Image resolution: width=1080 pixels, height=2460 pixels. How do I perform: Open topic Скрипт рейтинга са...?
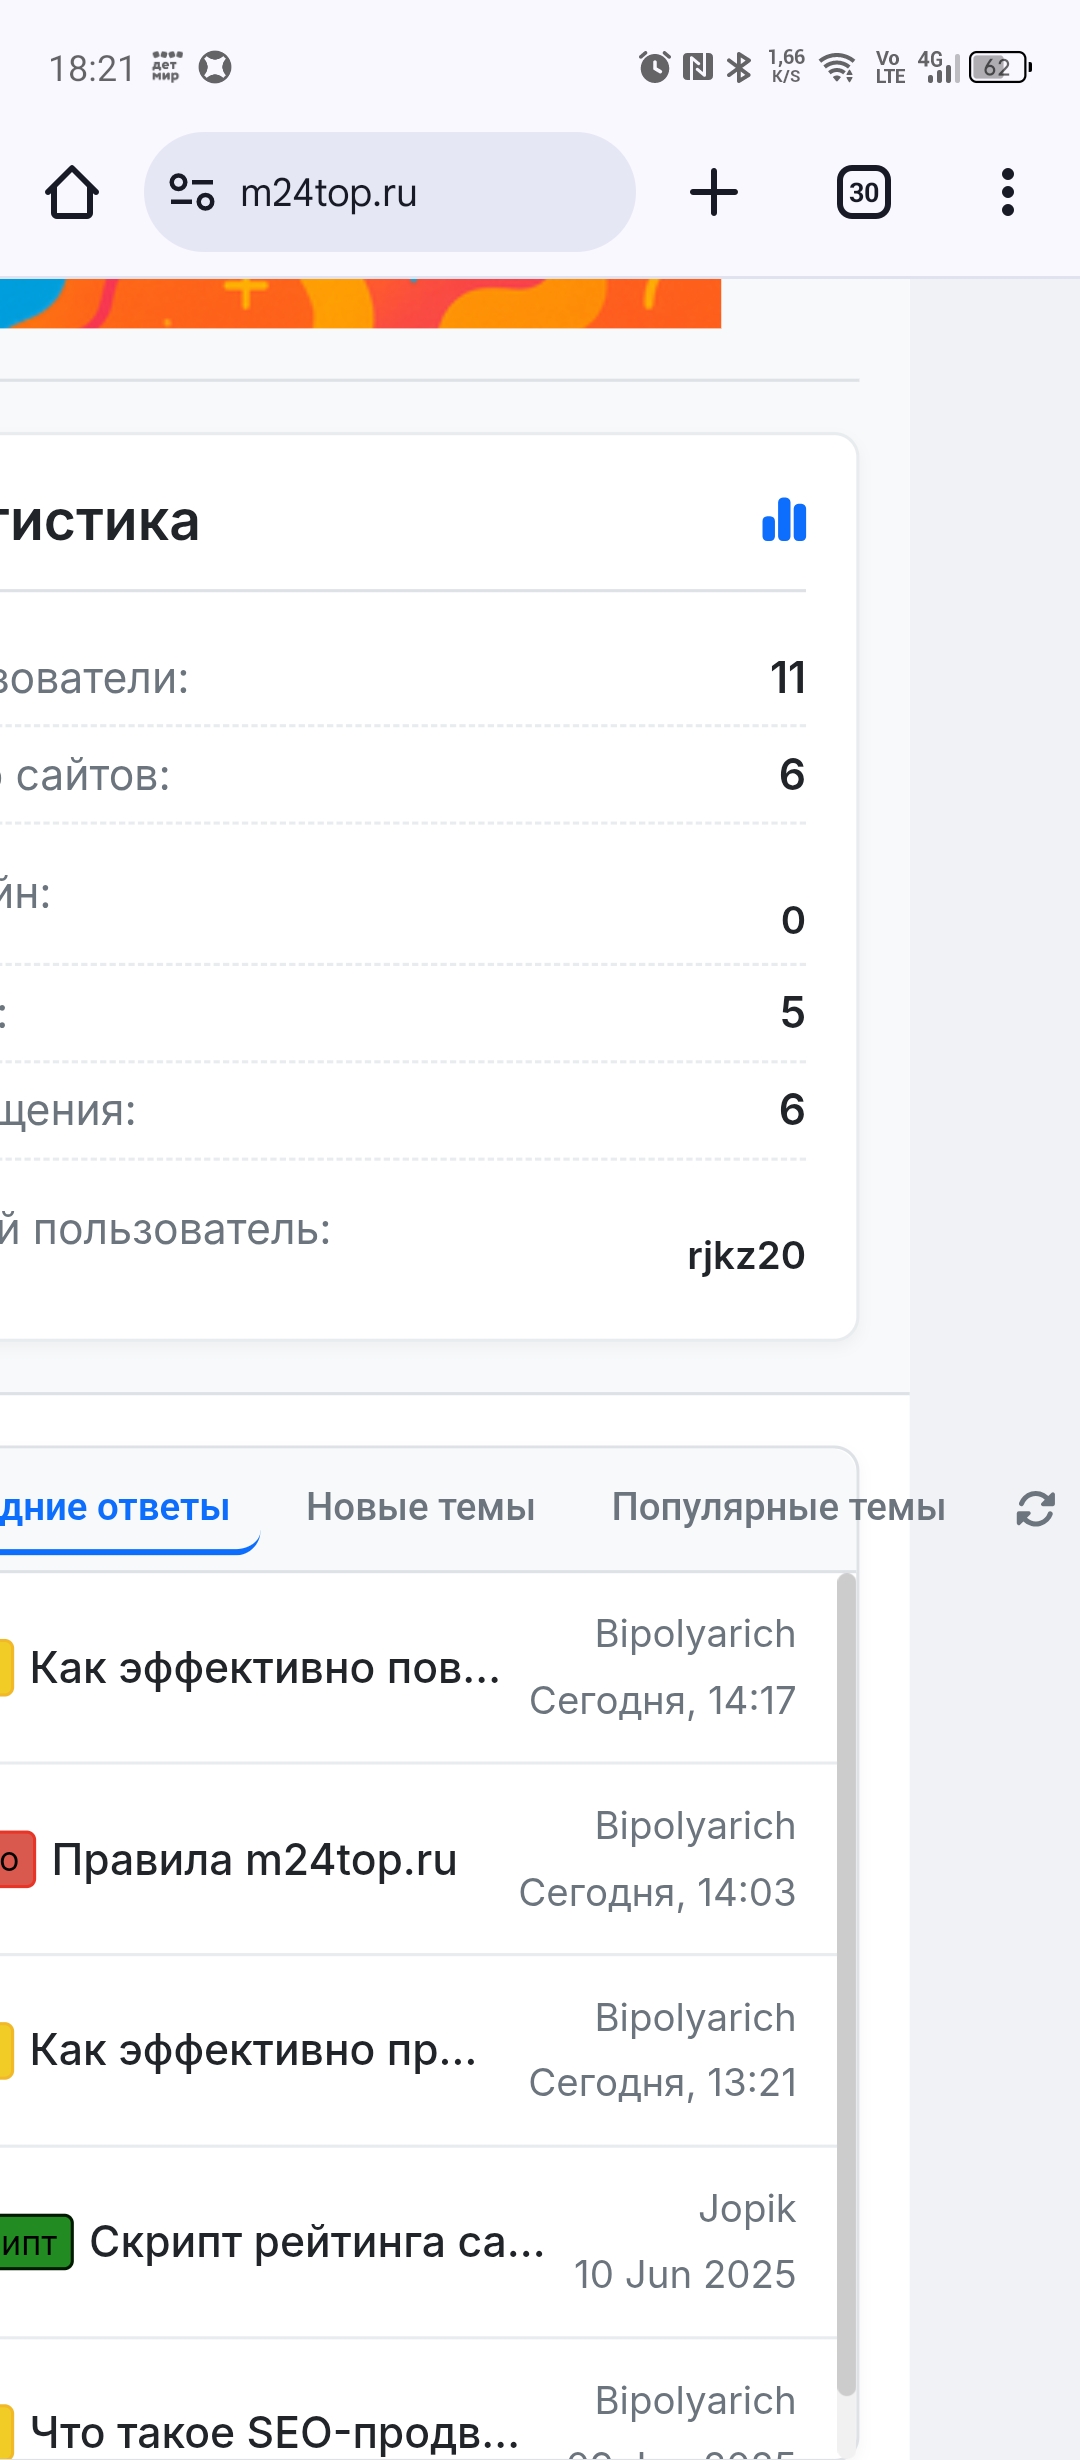(x=316, y=2242)
